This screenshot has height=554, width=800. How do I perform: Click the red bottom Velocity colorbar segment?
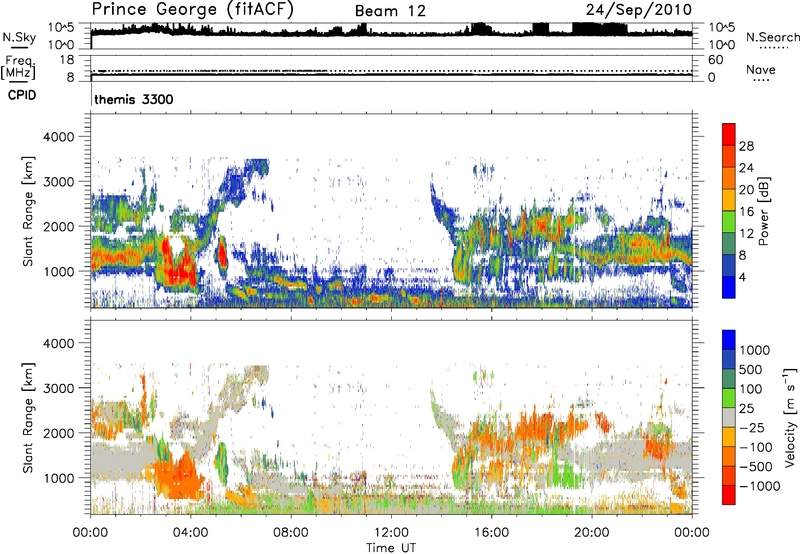(x=729, y=495)
